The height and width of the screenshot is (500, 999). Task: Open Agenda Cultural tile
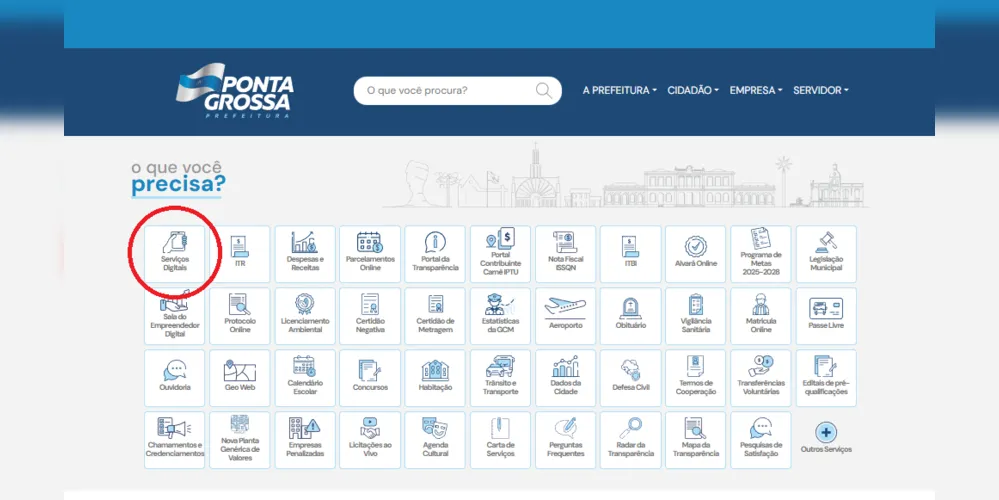(435, 439)
